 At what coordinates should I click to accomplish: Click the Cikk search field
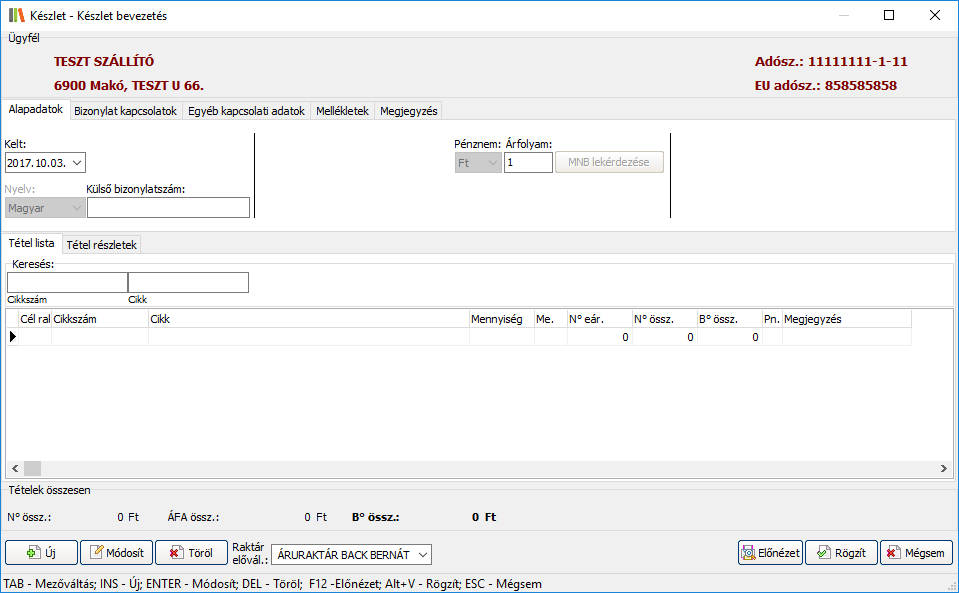188,283
